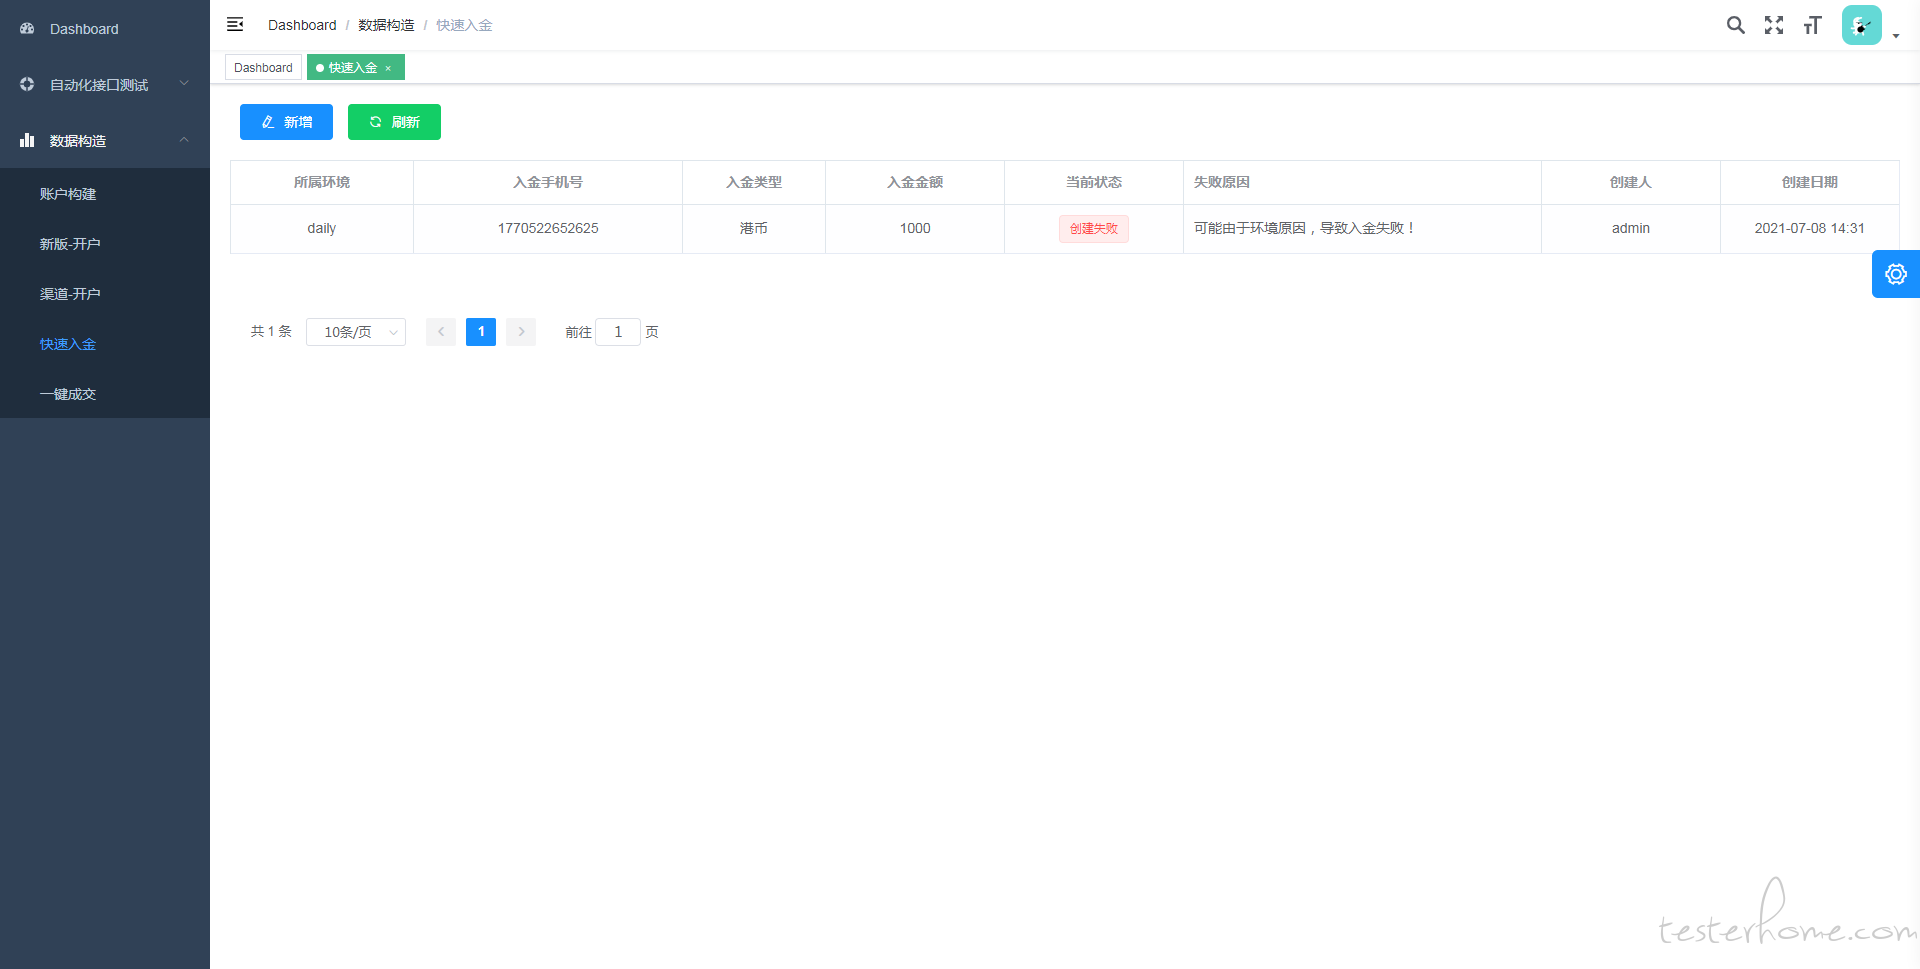Click the 创建日期 column header
This screenshot has width=1920, height=969.
pos(1810,182)
